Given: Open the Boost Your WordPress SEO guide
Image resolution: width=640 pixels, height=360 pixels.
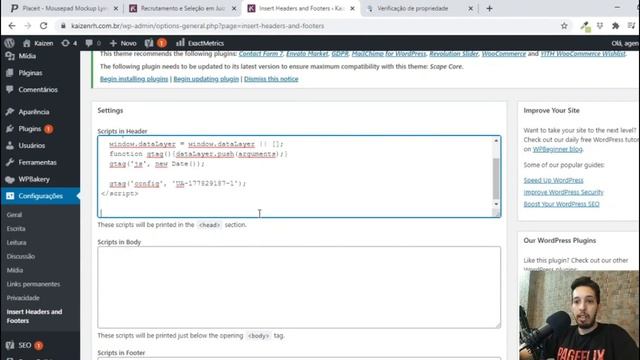Looking at the screenshot, I should (x=561, y=204).
